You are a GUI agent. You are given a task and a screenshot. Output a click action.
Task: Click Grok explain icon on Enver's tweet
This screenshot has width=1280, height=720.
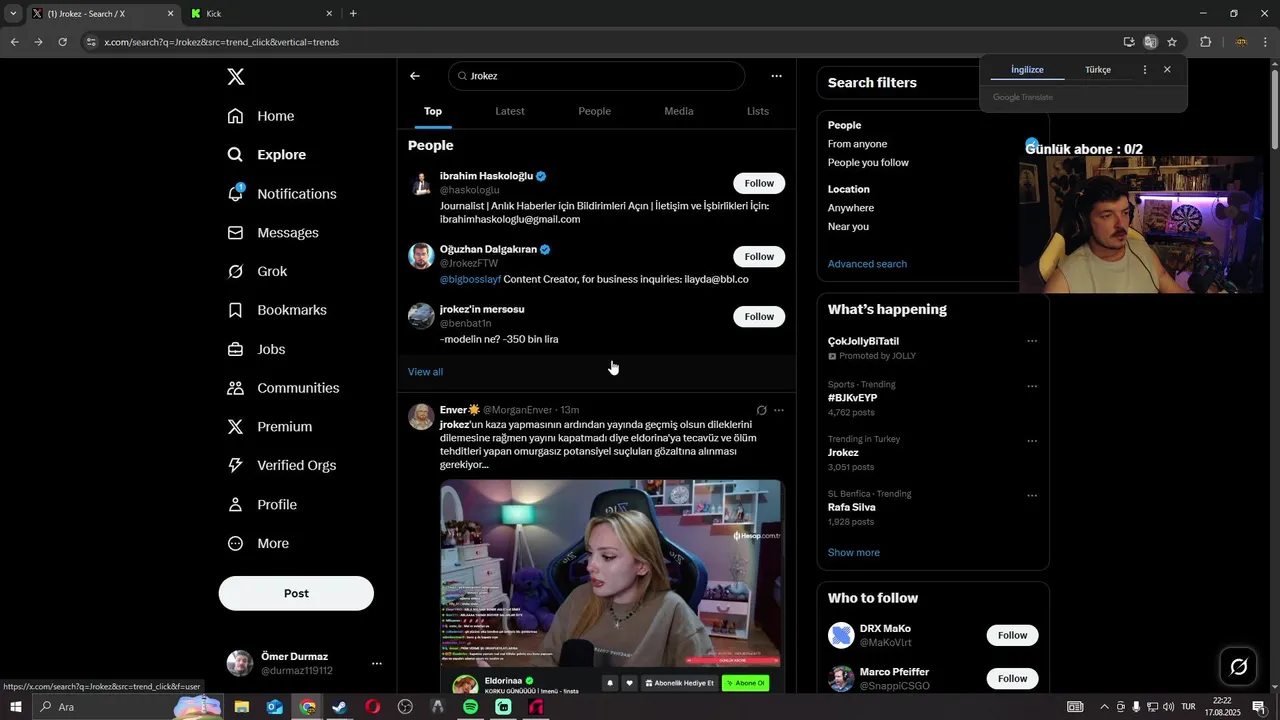pyautogui.click(x=761, y=410)
